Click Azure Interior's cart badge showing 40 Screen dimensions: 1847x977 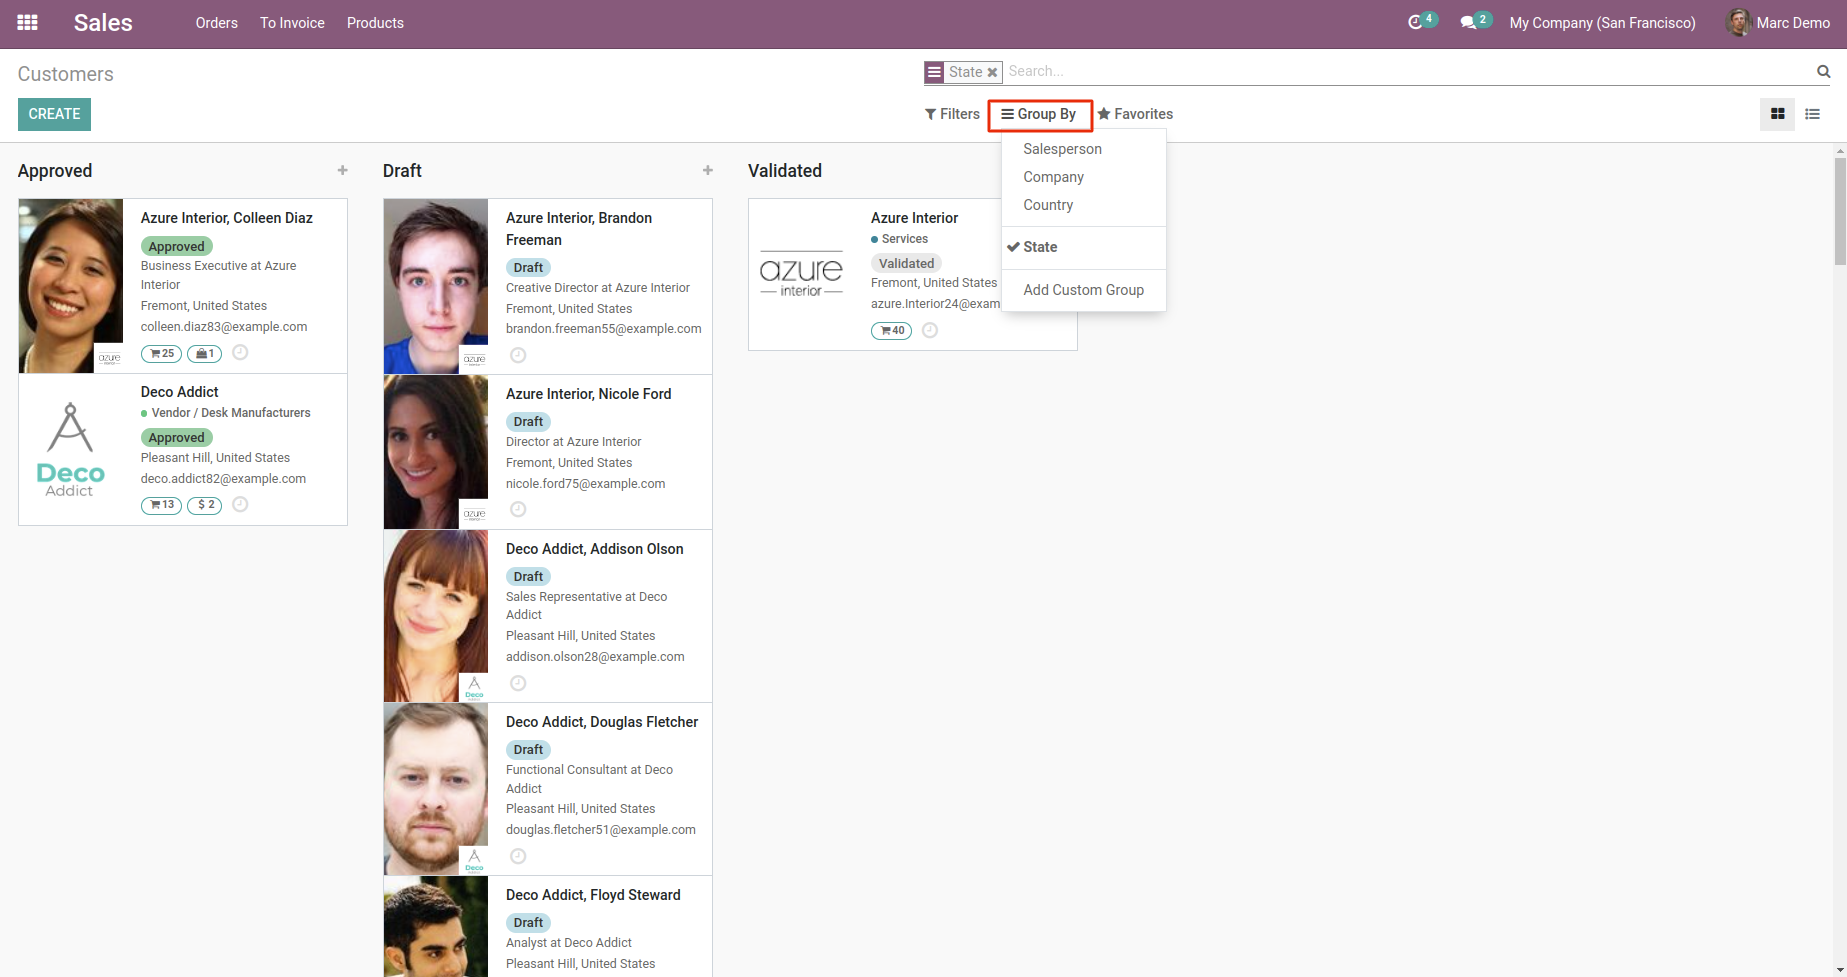891,331
